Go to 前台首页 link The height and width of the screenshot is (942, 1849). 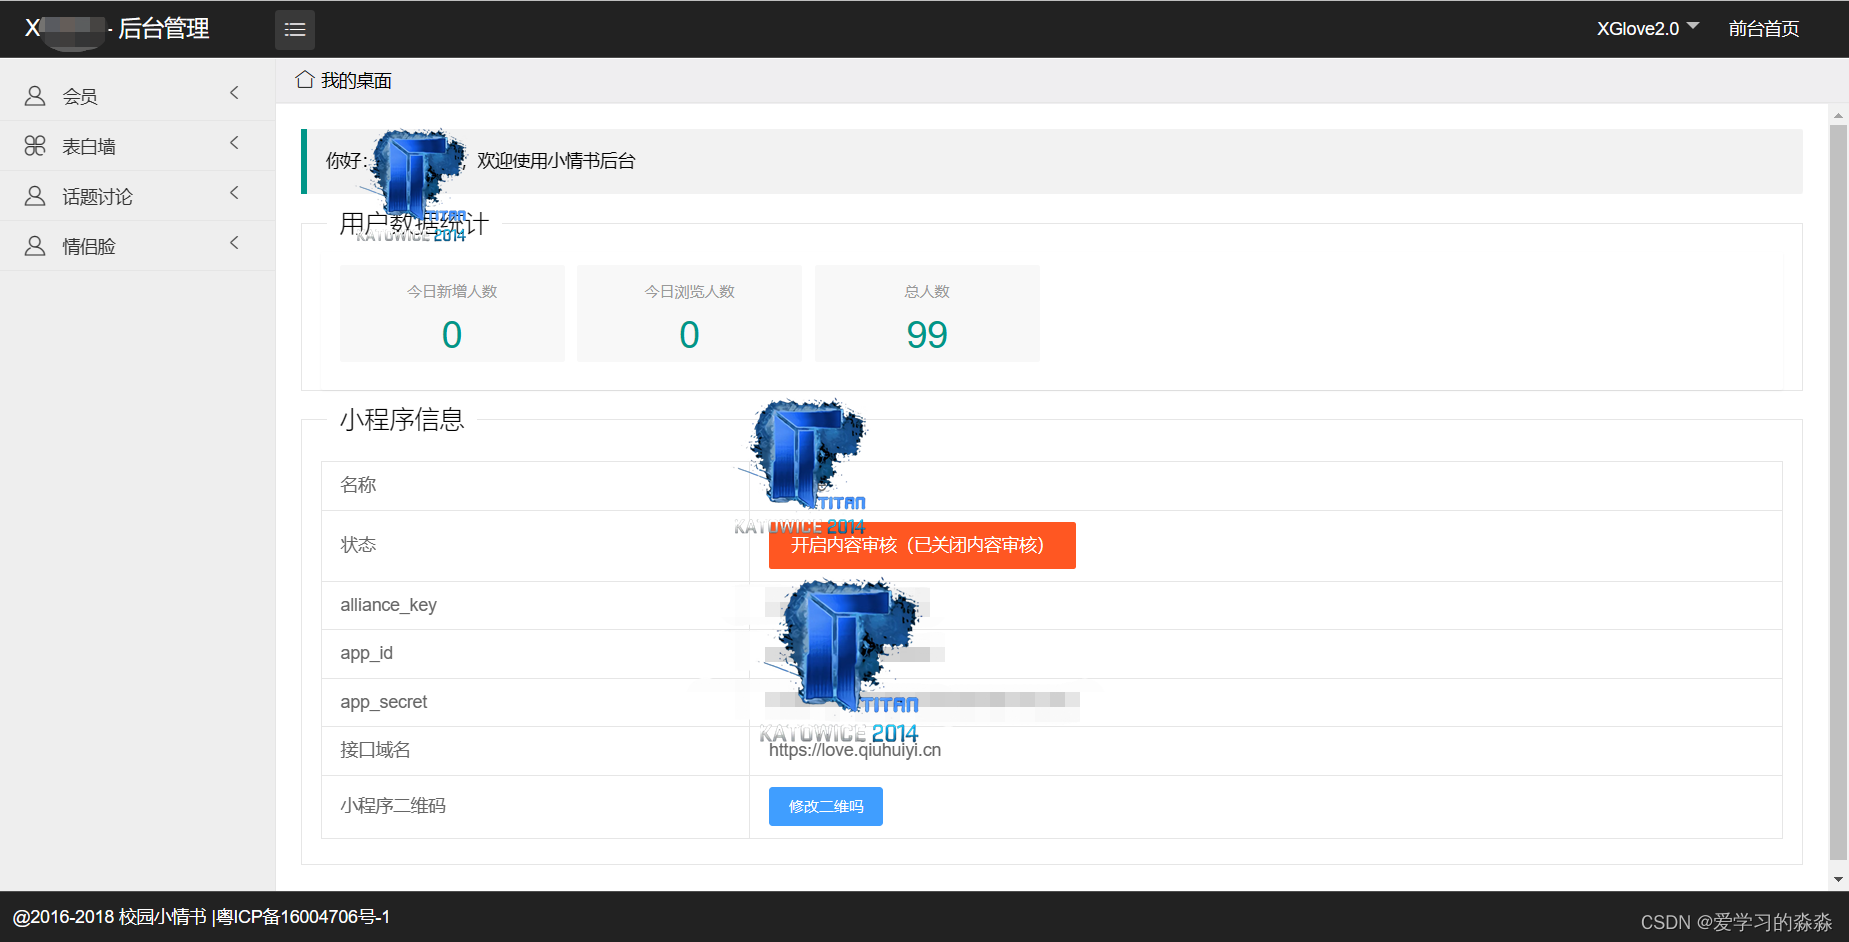pyautogui.click(x=1764, y=29)
